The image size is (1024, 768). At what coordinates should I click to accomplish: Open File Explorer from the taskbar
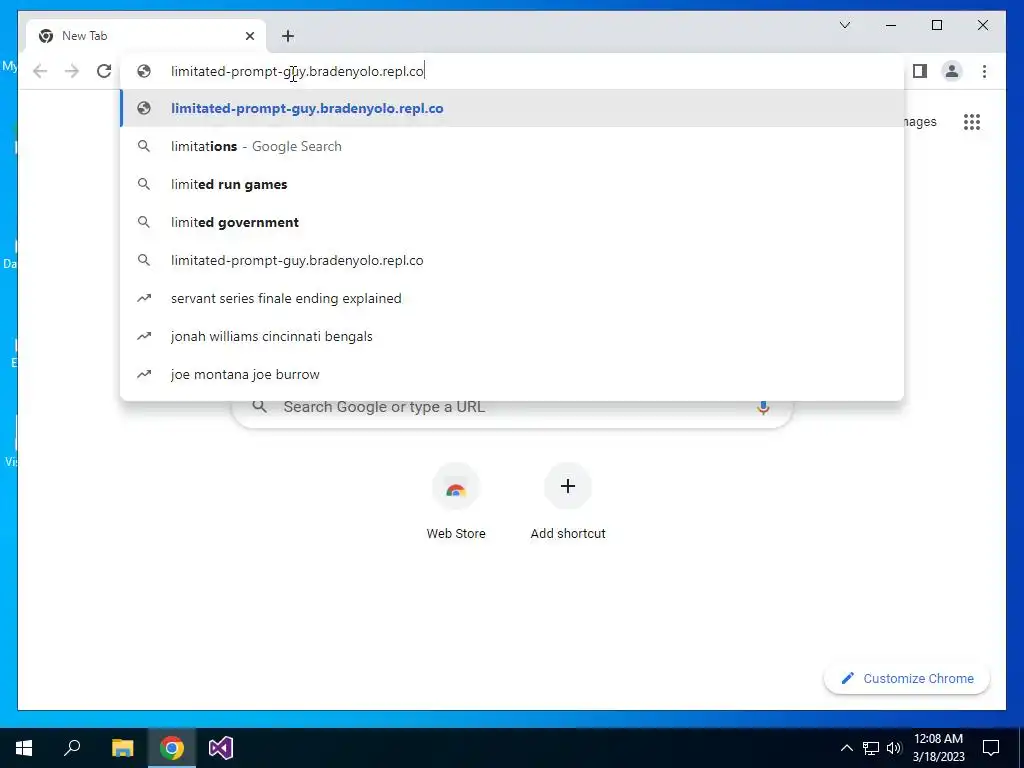(x=122, y=748)
